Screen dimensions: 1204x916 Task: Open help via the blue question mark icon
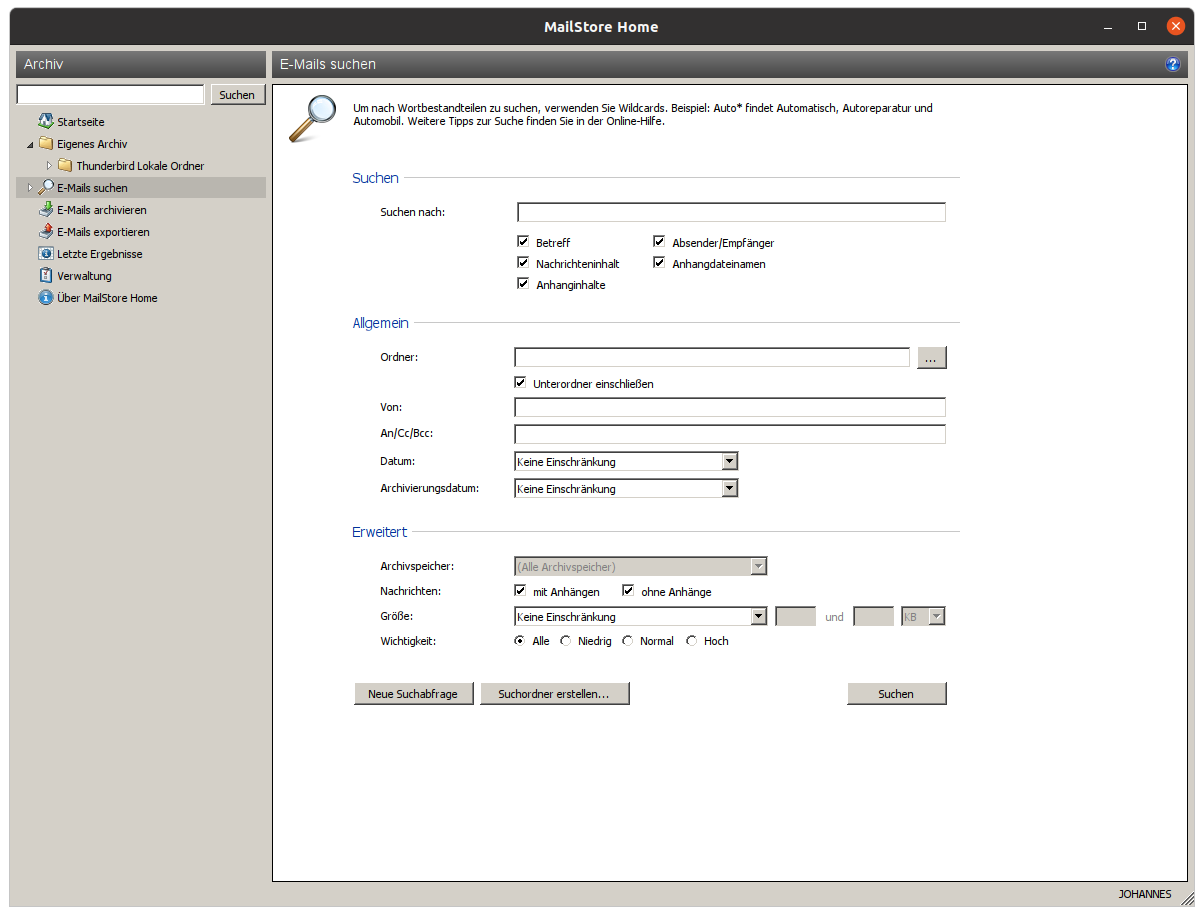[x=1173, y=65]
